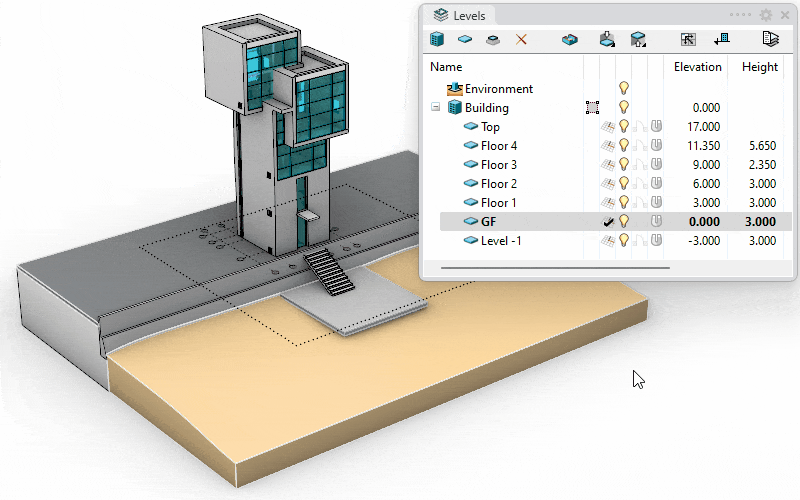Click Floor 2 CPlane grid icon
The width and height of the screenshot is (800, 500).
coord(608,184)
